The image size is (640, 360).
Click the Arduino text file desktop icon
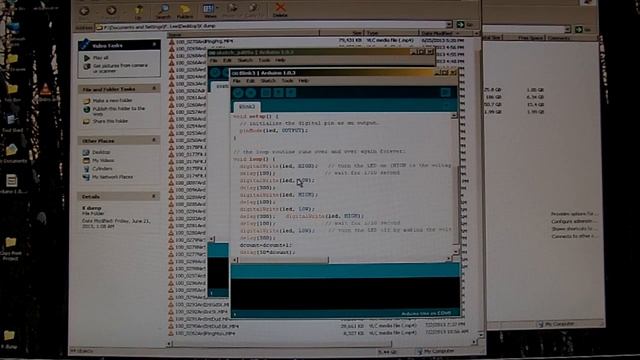(x=11, y=180)
